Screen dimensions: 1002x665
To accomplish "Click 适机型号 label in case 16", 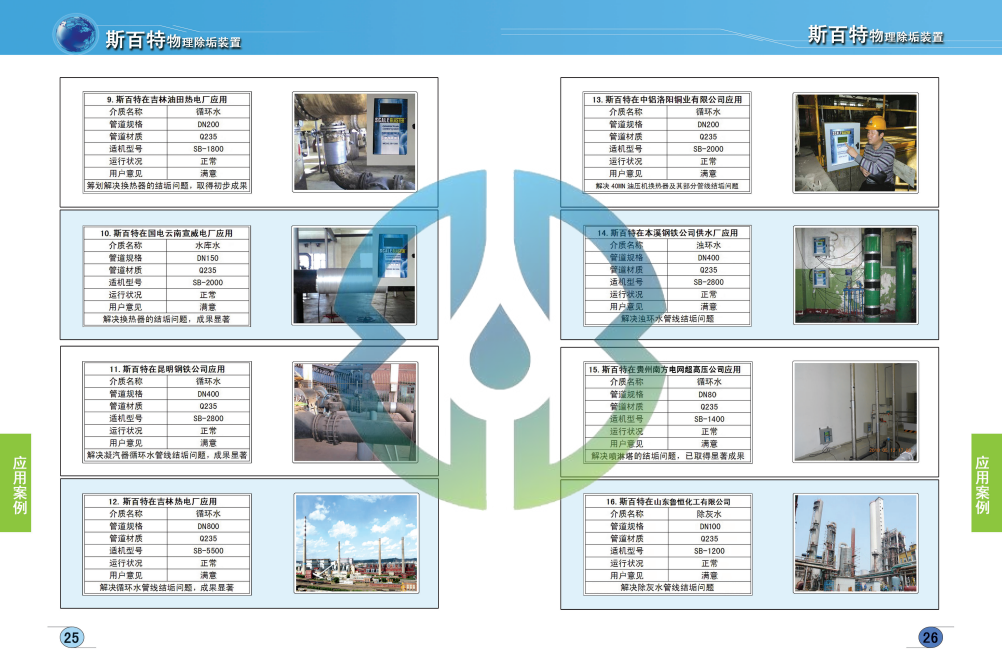I will click(x=626, y=551).
